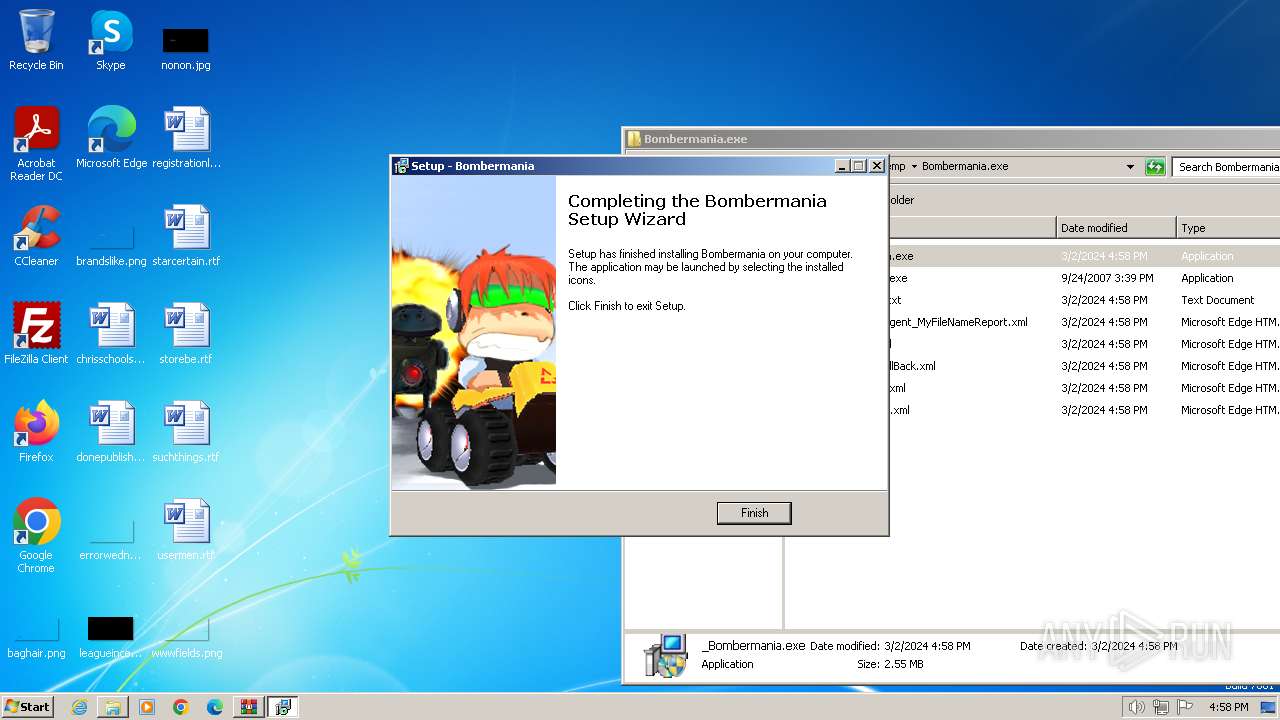
Task: Launch Acrobat Reader DC from desktop
Action: tap(36, 144)
